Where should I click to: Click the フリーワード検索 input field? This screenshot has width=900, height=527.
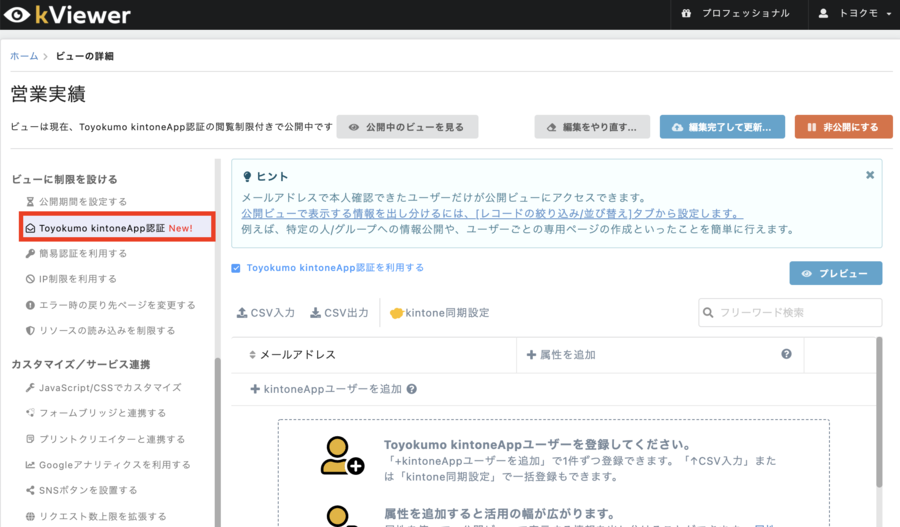pyautogui.click(x=790, y=312)
